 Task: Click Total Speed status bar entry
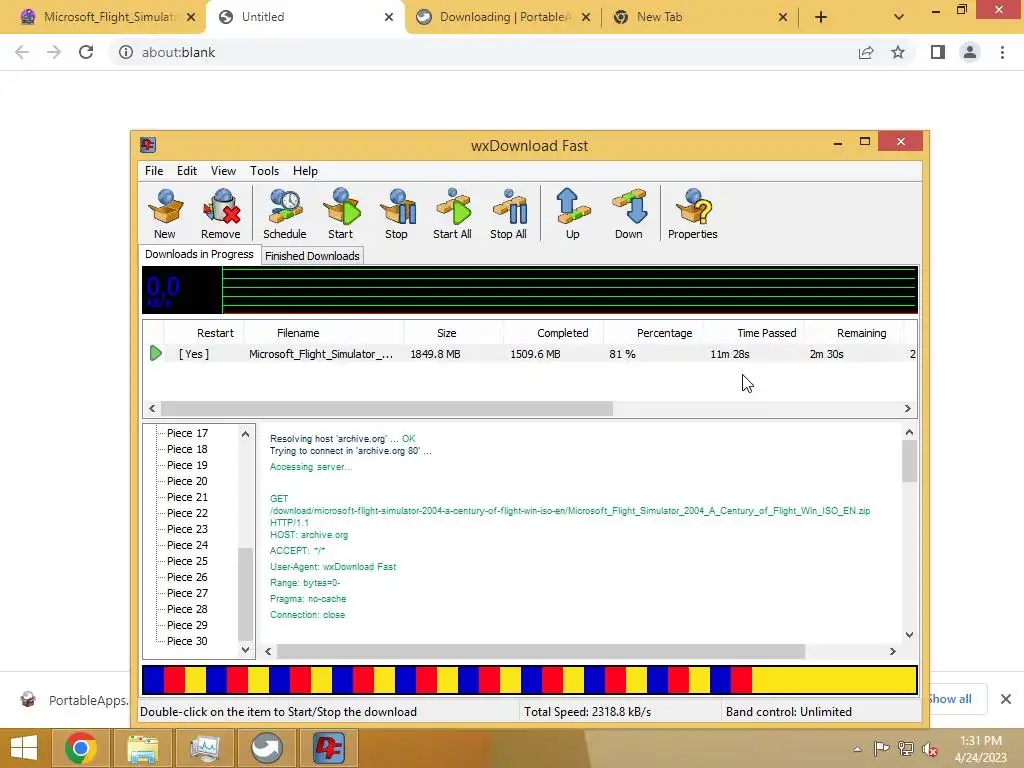pyautogui.click(x=587, y=712)
